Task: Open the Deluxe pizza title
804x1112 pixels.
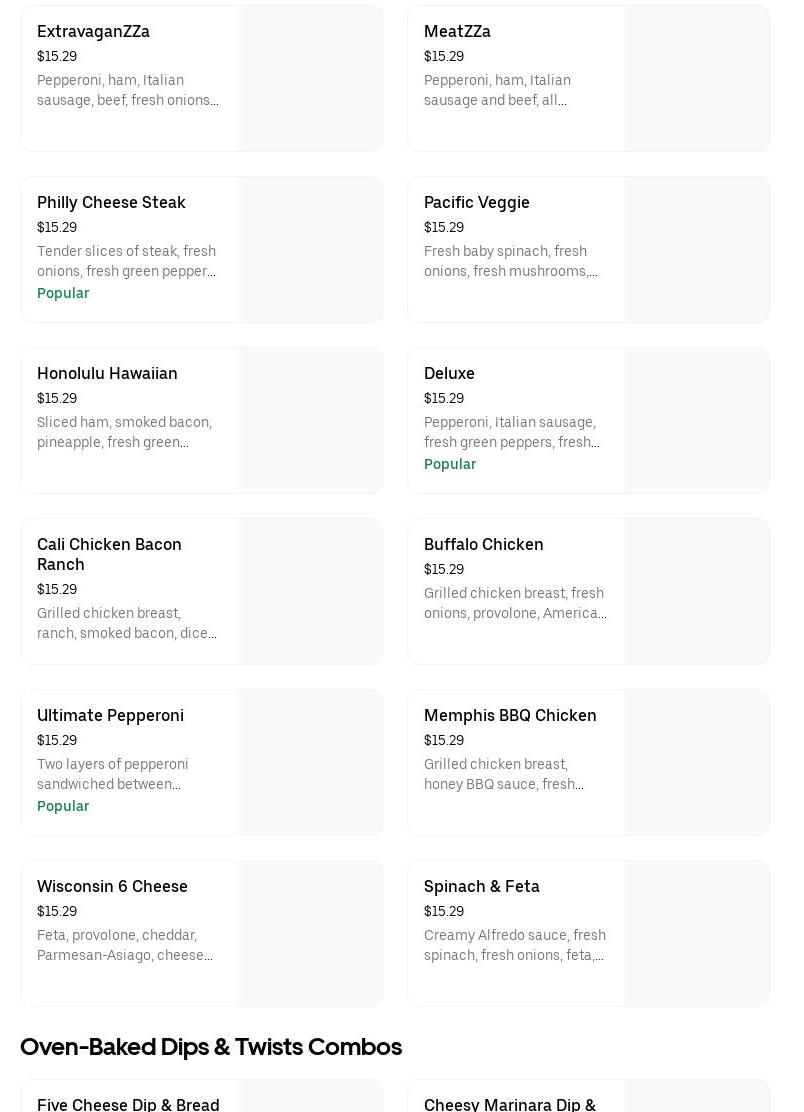Action: (x=449, y=374)
